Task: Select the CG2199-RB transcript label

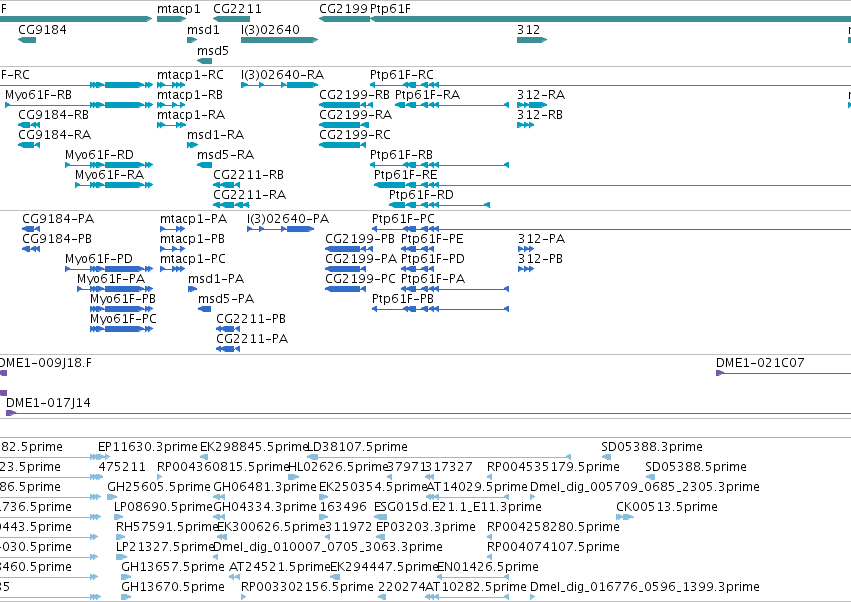Action: [x=354, y=95]
